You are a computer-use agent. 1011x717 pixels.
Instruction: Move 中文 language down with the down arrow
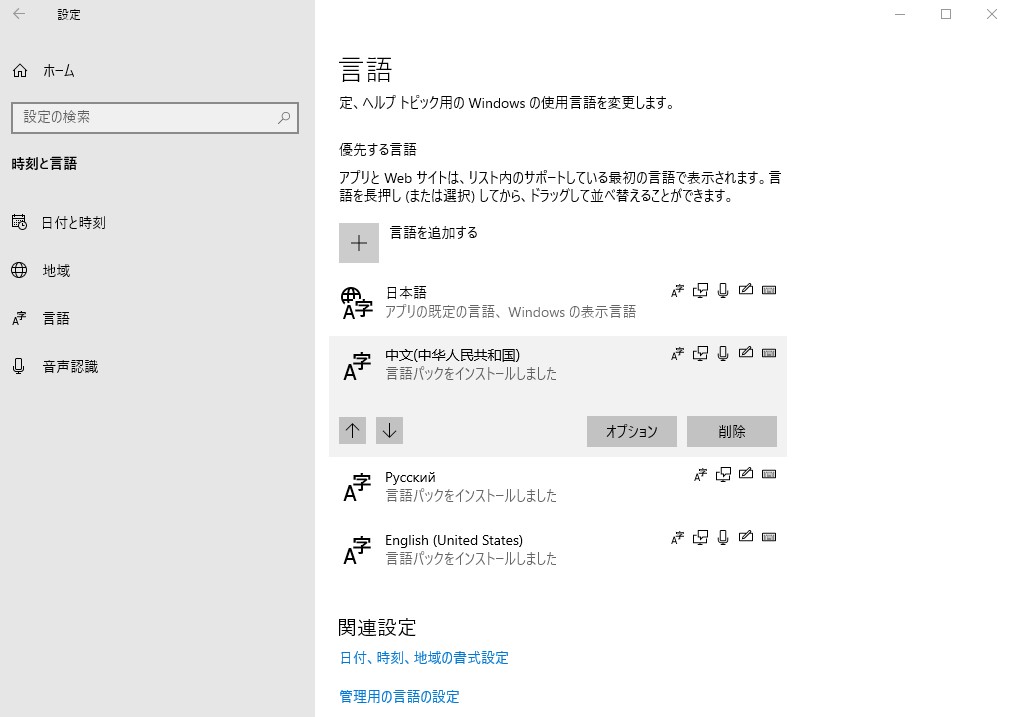[389, 431]
